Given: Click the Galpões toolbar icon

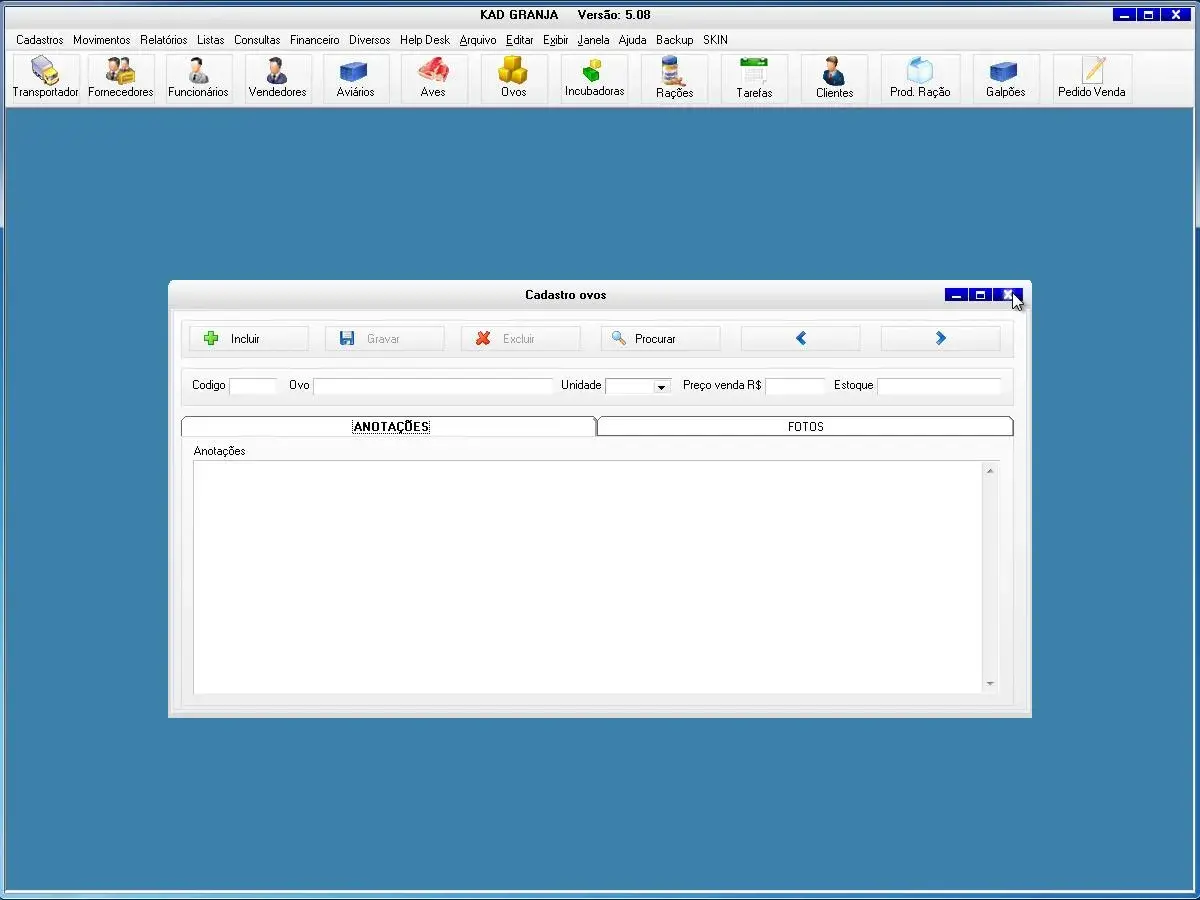Looking at the screenshot, I should [x=1005, y=78].
